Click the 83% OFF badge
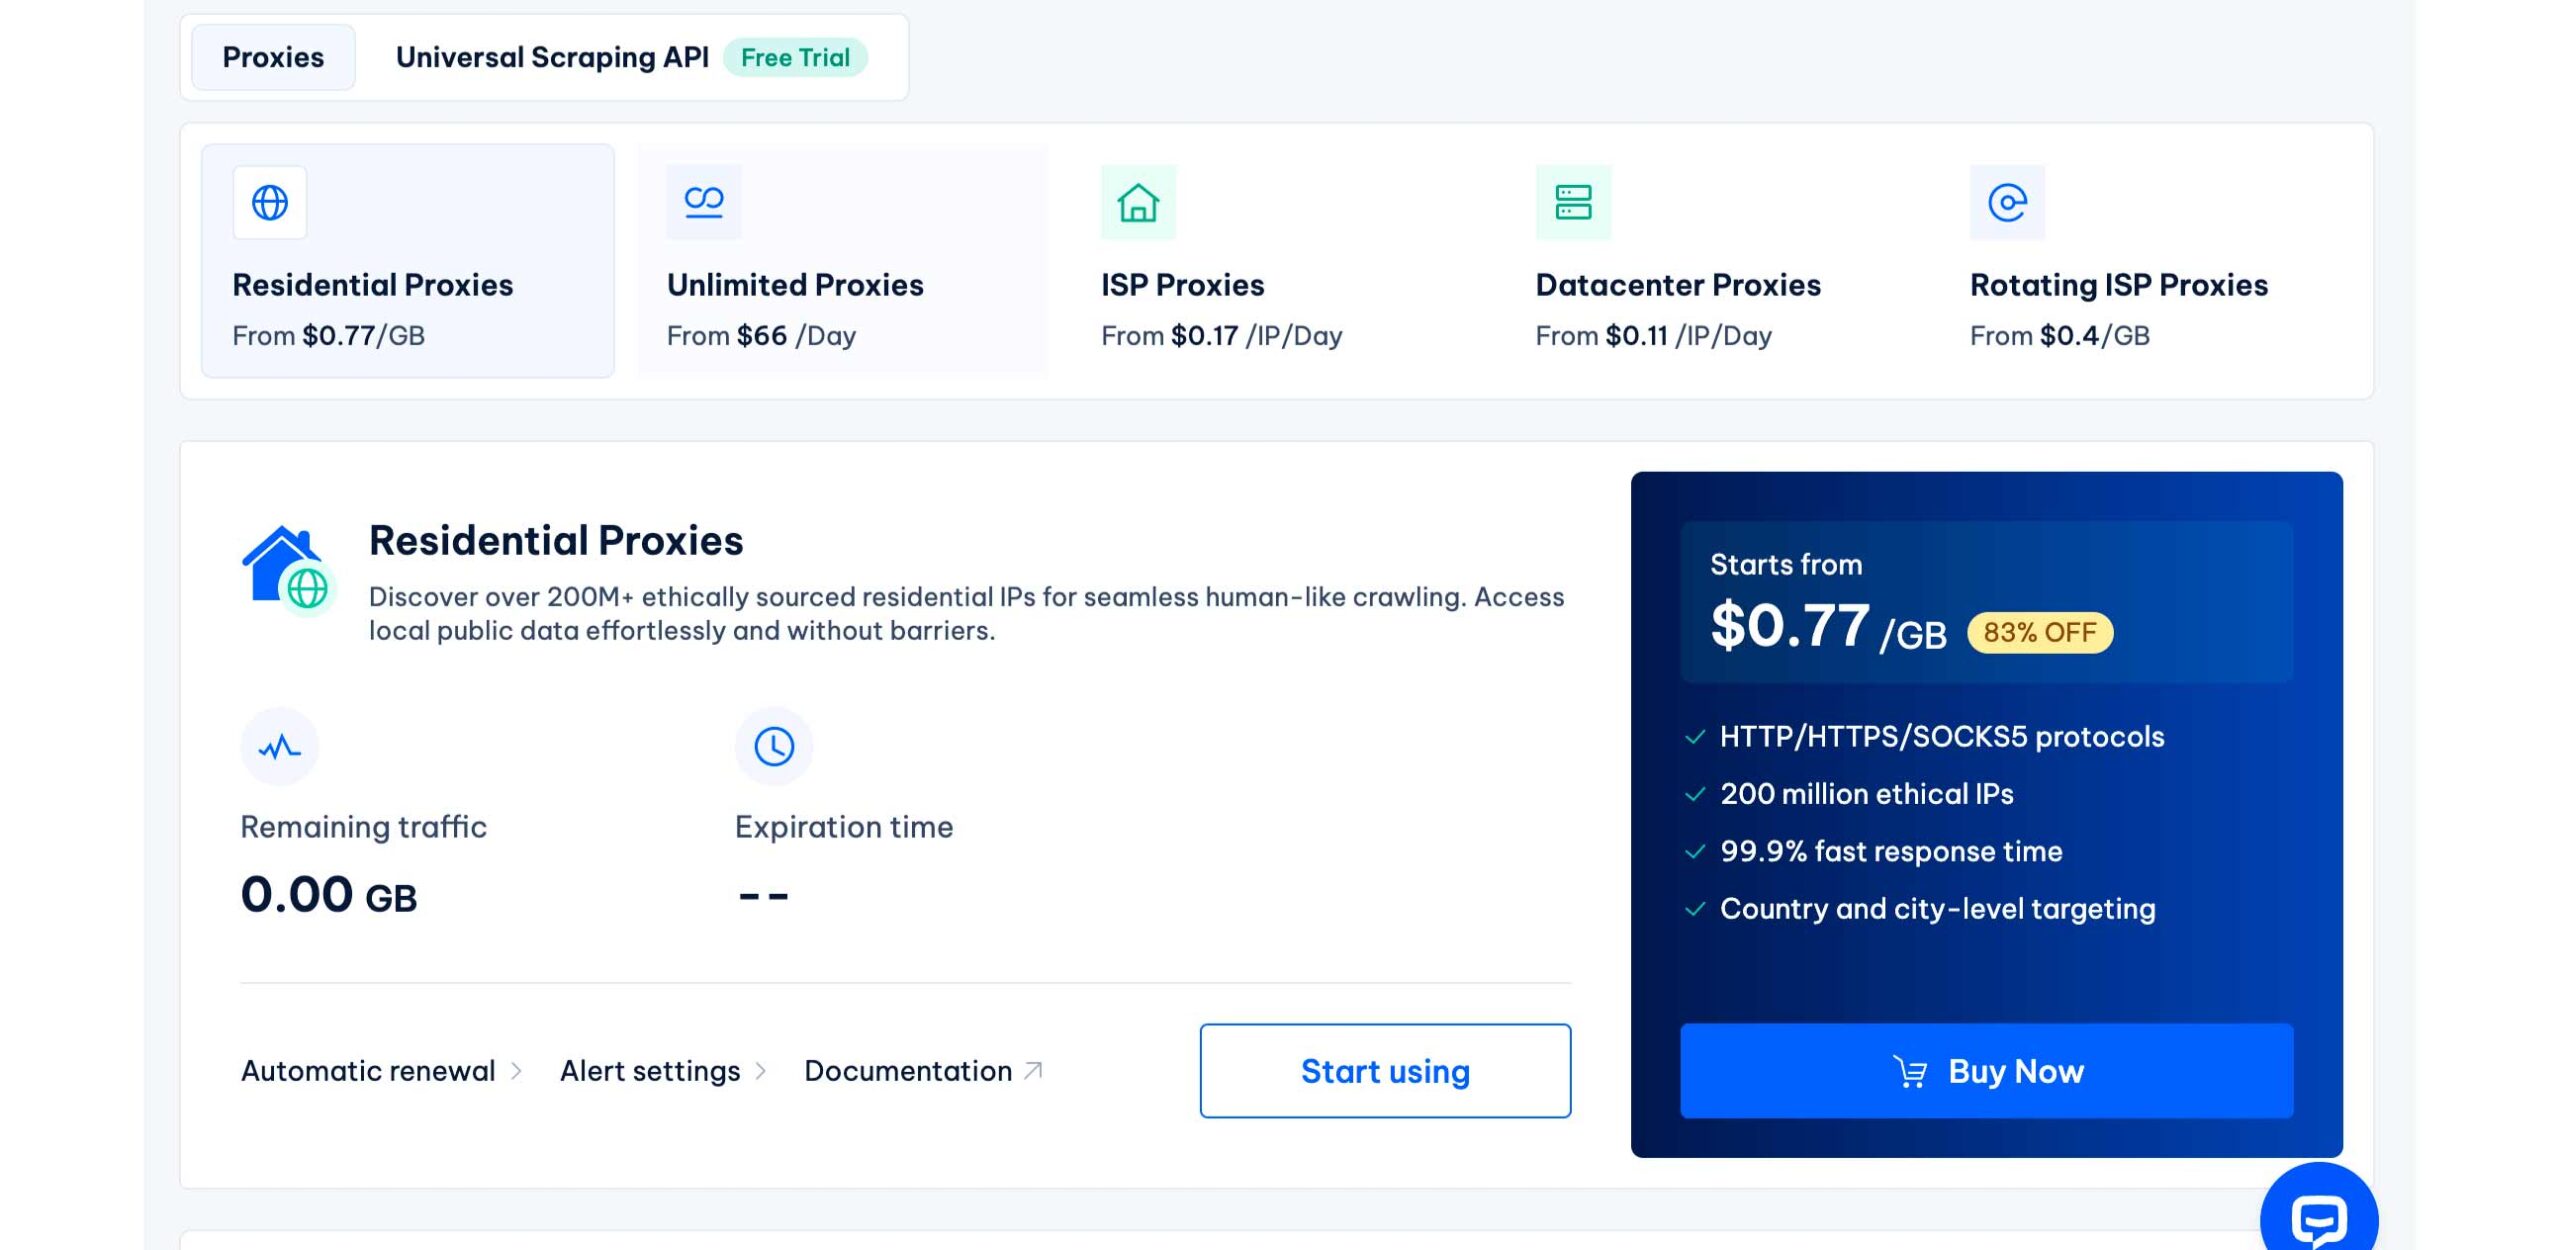The width and height of the screenshot is (2560, 1250). (x=2040, y=633)
